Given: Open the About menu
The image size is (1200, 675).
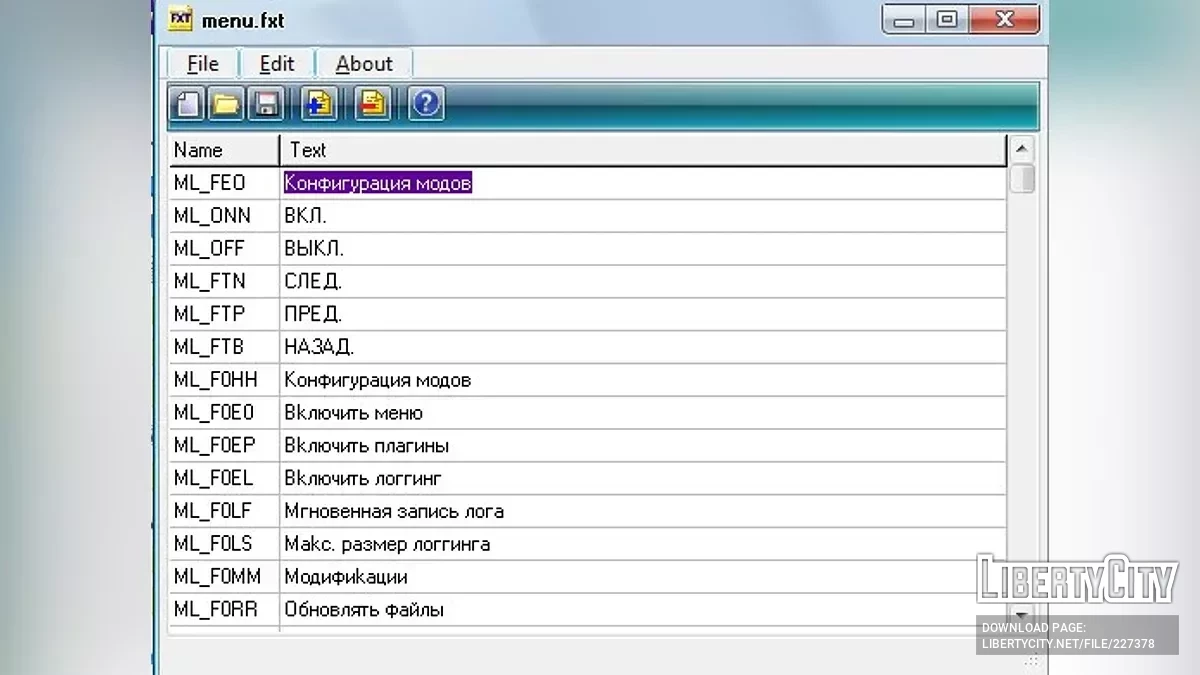Looking at the screenshot, I should (x=364, y=63).
